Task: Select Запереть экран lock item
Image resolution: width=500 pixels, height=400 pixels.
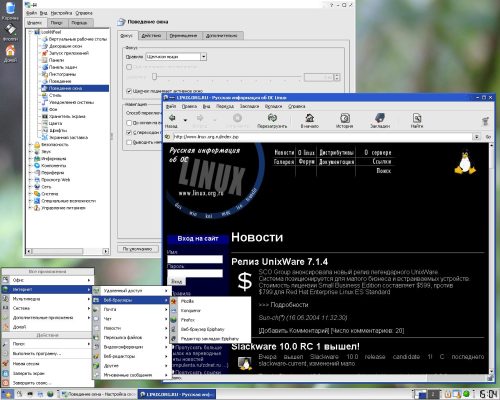Action: pyautogui.click(x=47, y=373)
